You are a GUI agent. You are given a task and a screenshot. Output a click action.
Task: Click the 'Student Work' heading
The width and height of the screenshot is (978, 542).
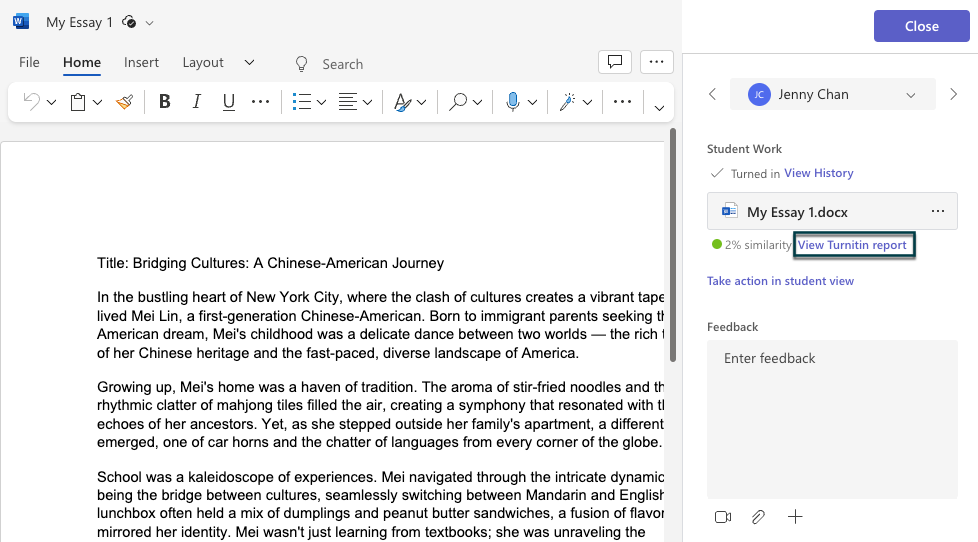[x=744, y=149]
